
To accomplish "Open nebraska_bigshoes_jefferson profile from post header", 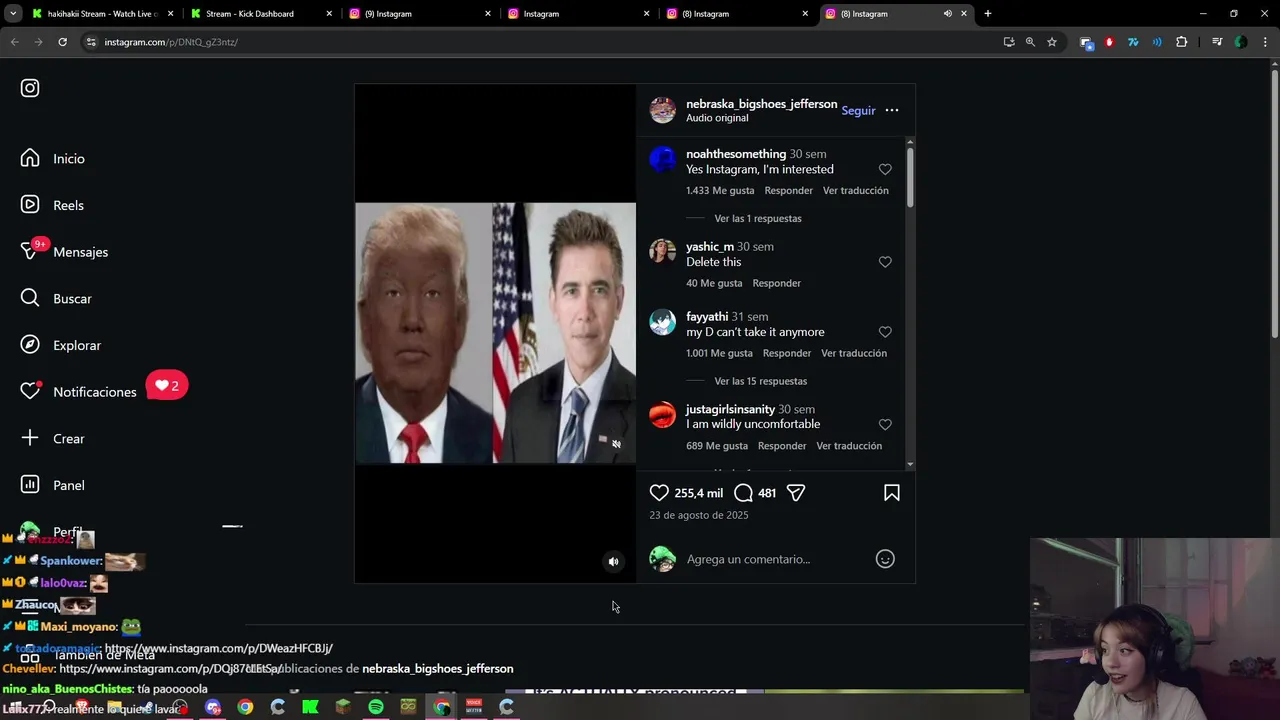I will click(761, 104).
